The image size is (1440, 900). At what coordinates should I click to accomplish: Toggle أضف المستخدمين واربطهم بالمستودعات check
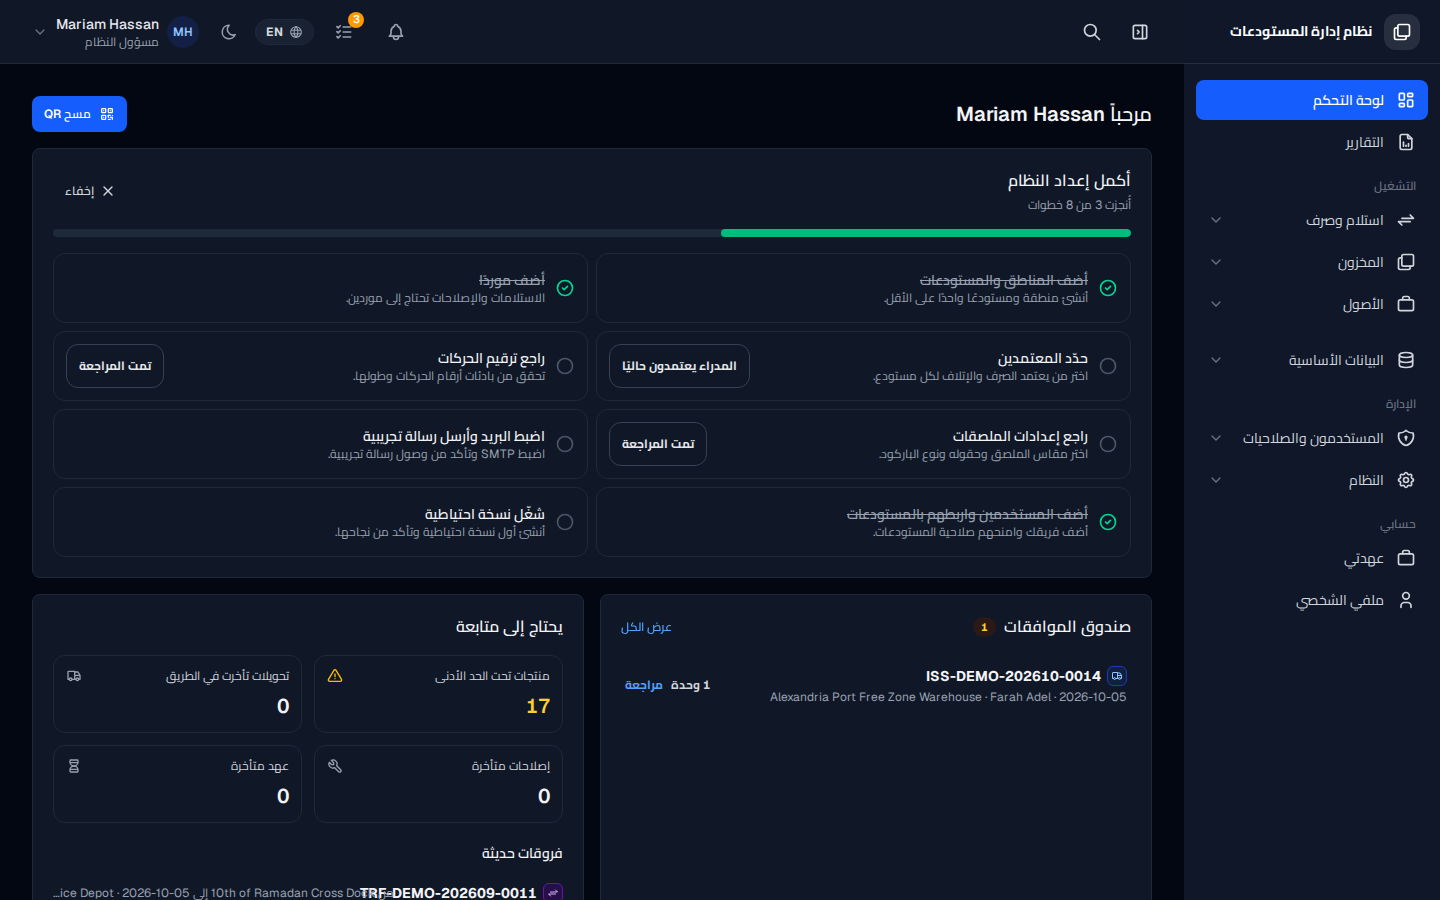1108,522
